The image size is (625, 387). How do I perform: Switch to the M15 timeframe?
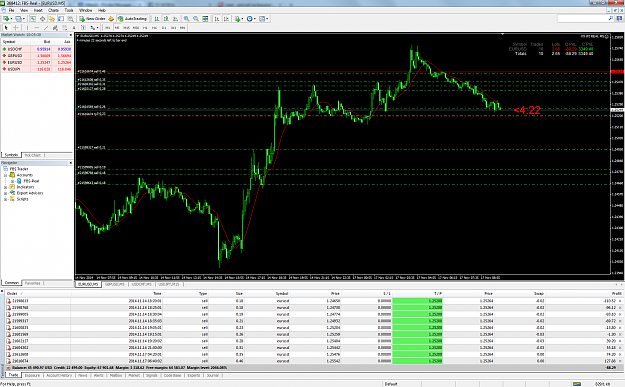pos(126,28)
